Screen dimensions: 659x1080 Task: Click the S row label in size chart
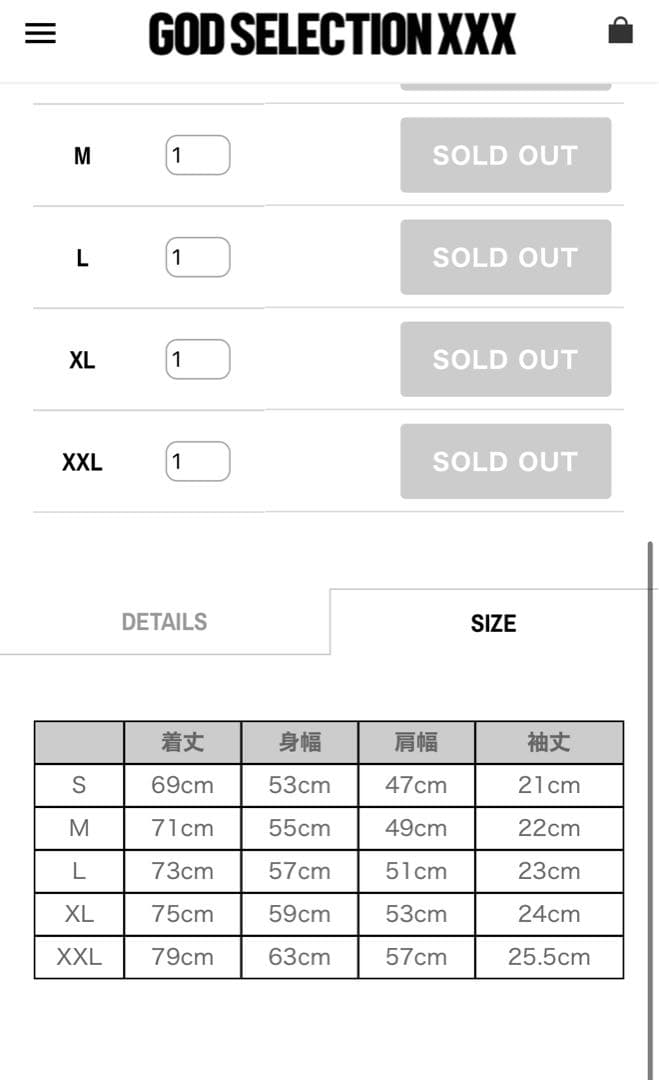click(x=79, y=785)
